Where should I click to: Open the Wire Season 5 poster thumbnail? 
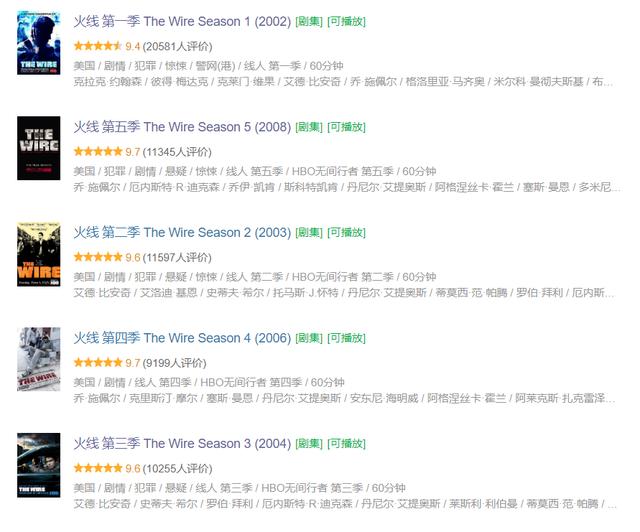click(x=39, y=148)
